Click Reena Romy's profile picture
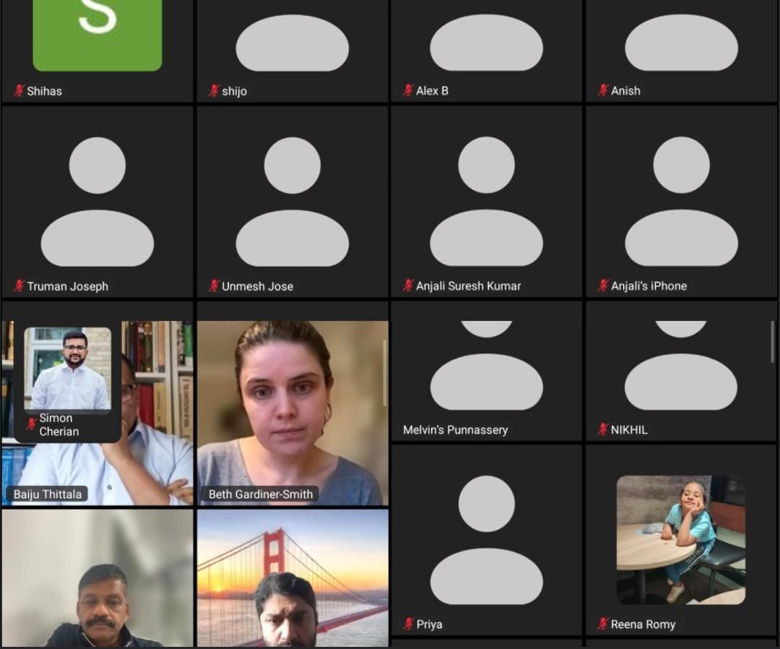This screenshot has height=649, width=780. click(x=680, y=539)
